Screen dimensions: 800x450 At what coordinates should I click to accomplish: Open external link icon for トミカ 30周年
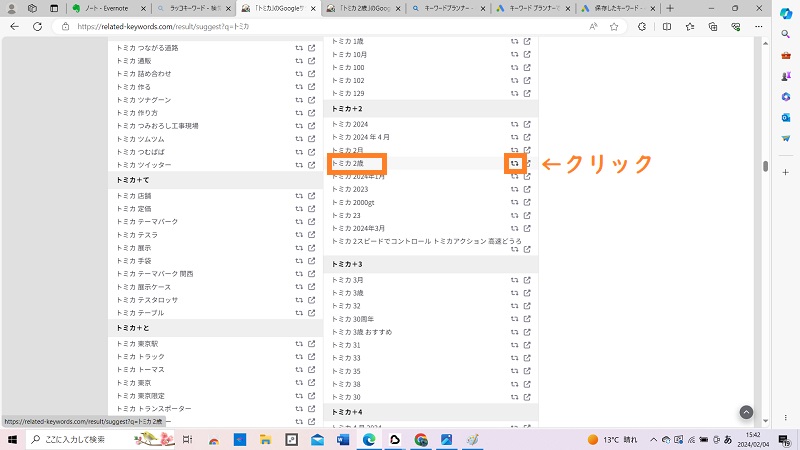pyautogui.click(x=527, y=319)
